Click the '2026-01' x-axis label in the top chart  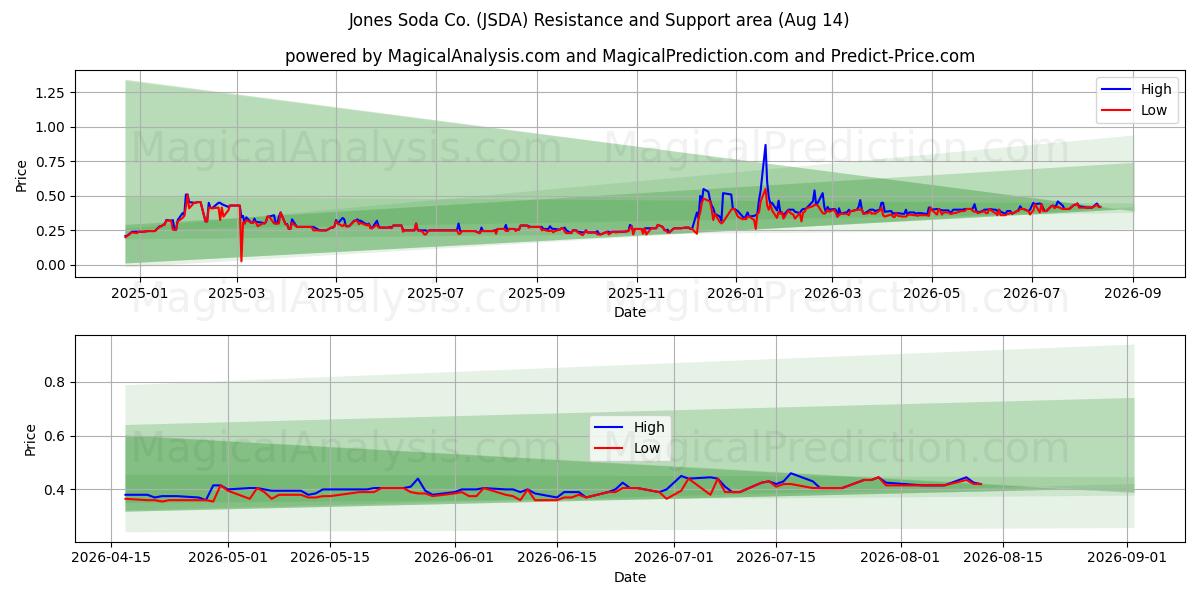(x=737, y=293)
